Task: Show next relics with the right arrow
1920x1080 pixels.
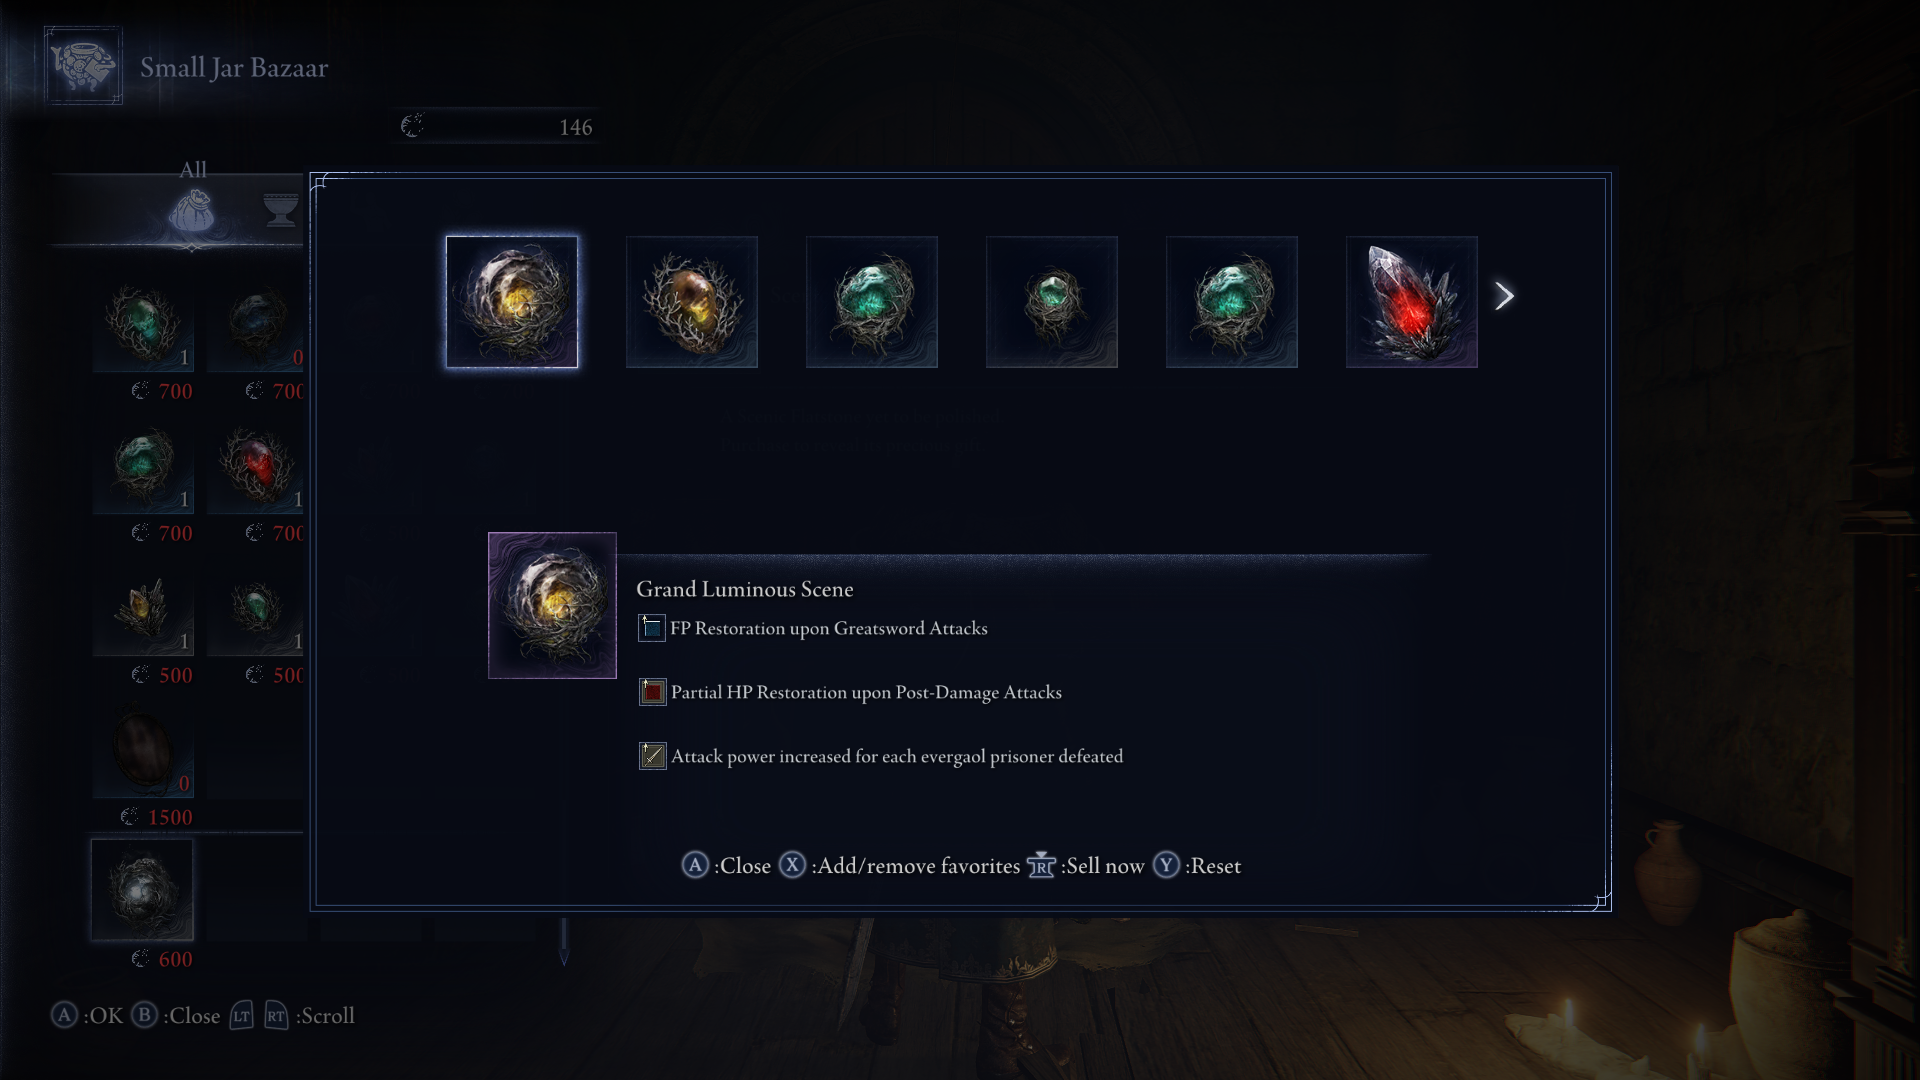Action: (x=1504, y=296)
